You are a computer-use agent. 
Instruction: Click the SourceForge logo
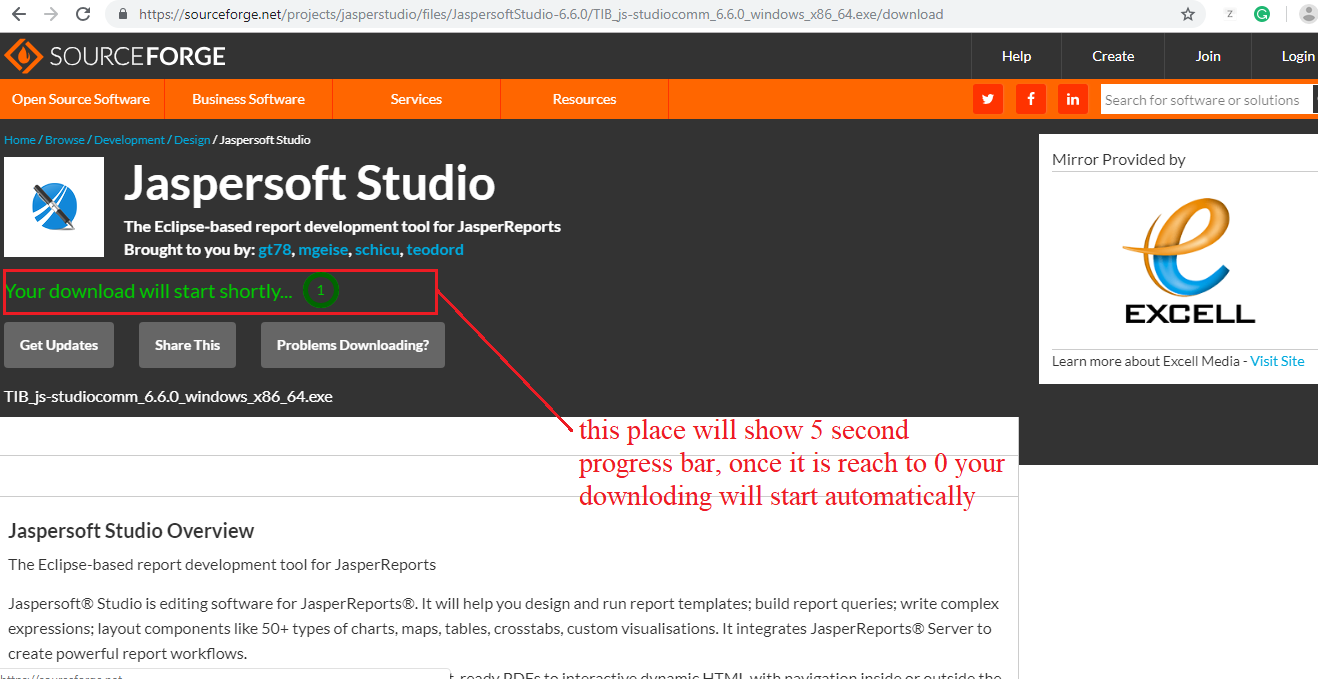[115, 56]
